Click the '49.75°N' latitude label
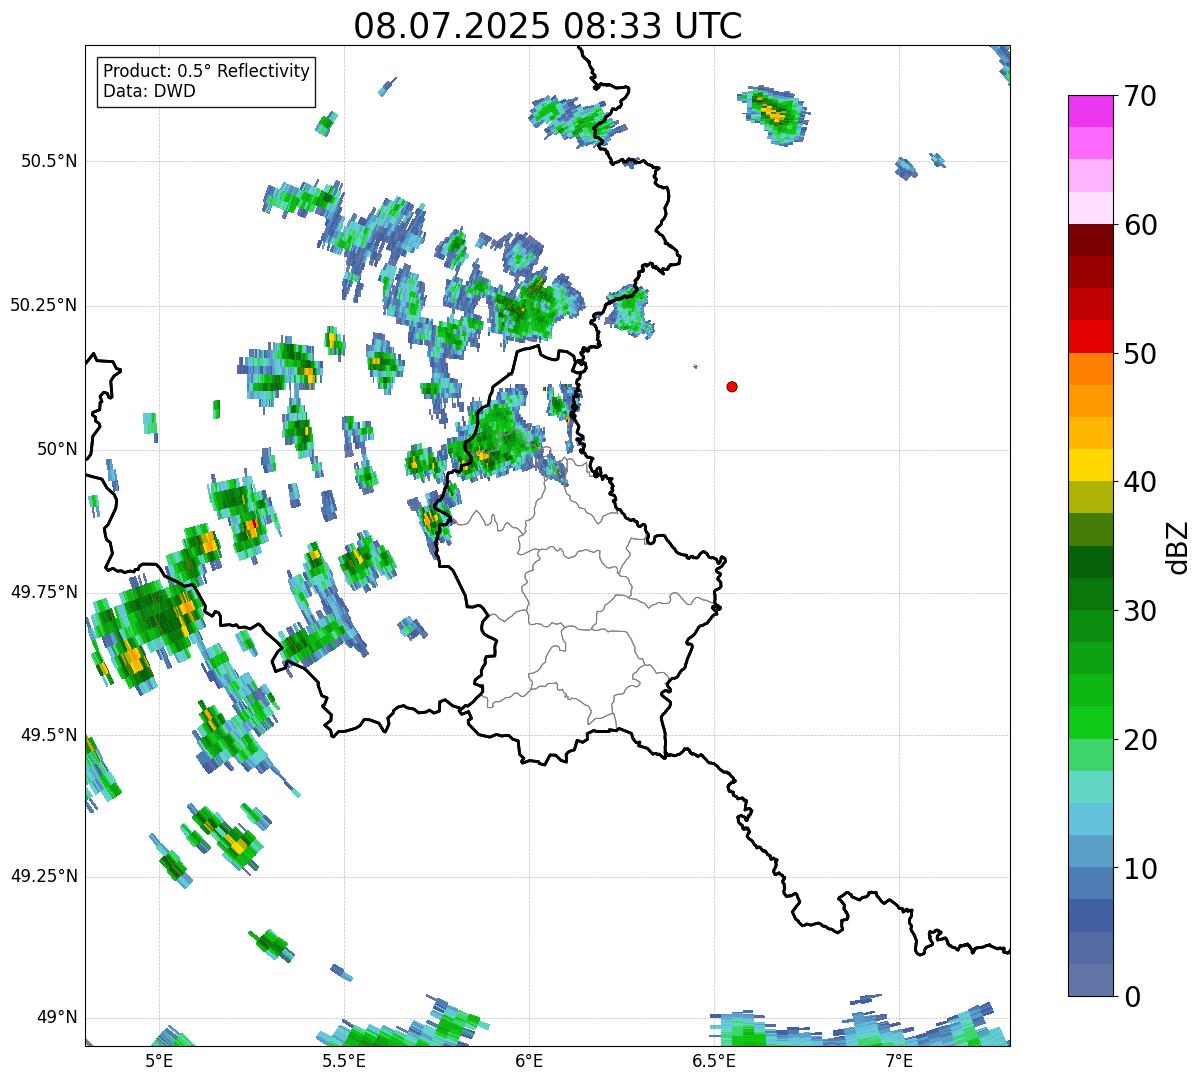Viewport: 1202px width, 1081px height. pyautogui.click(x=44, y=592)
